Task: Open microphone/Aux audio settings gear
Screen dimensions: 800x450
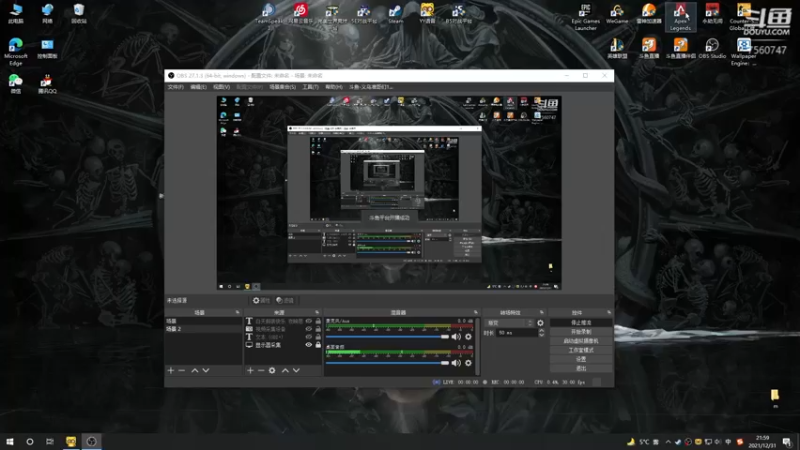Action: coord(468,337)
